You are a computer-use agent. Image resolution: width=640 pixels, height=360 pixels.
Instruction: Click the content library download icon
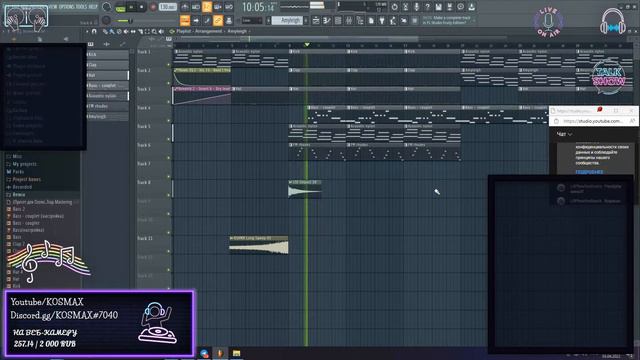point(471,7)
